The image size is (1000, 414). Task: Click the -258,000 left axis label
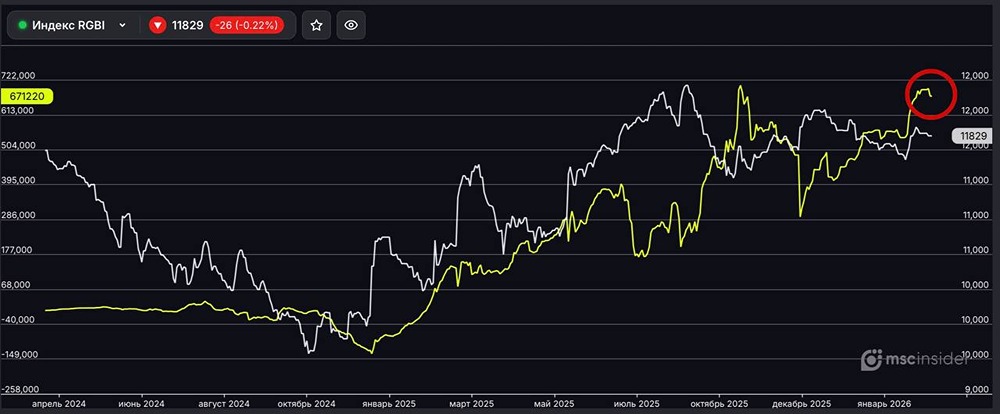(x=21, y=390)
